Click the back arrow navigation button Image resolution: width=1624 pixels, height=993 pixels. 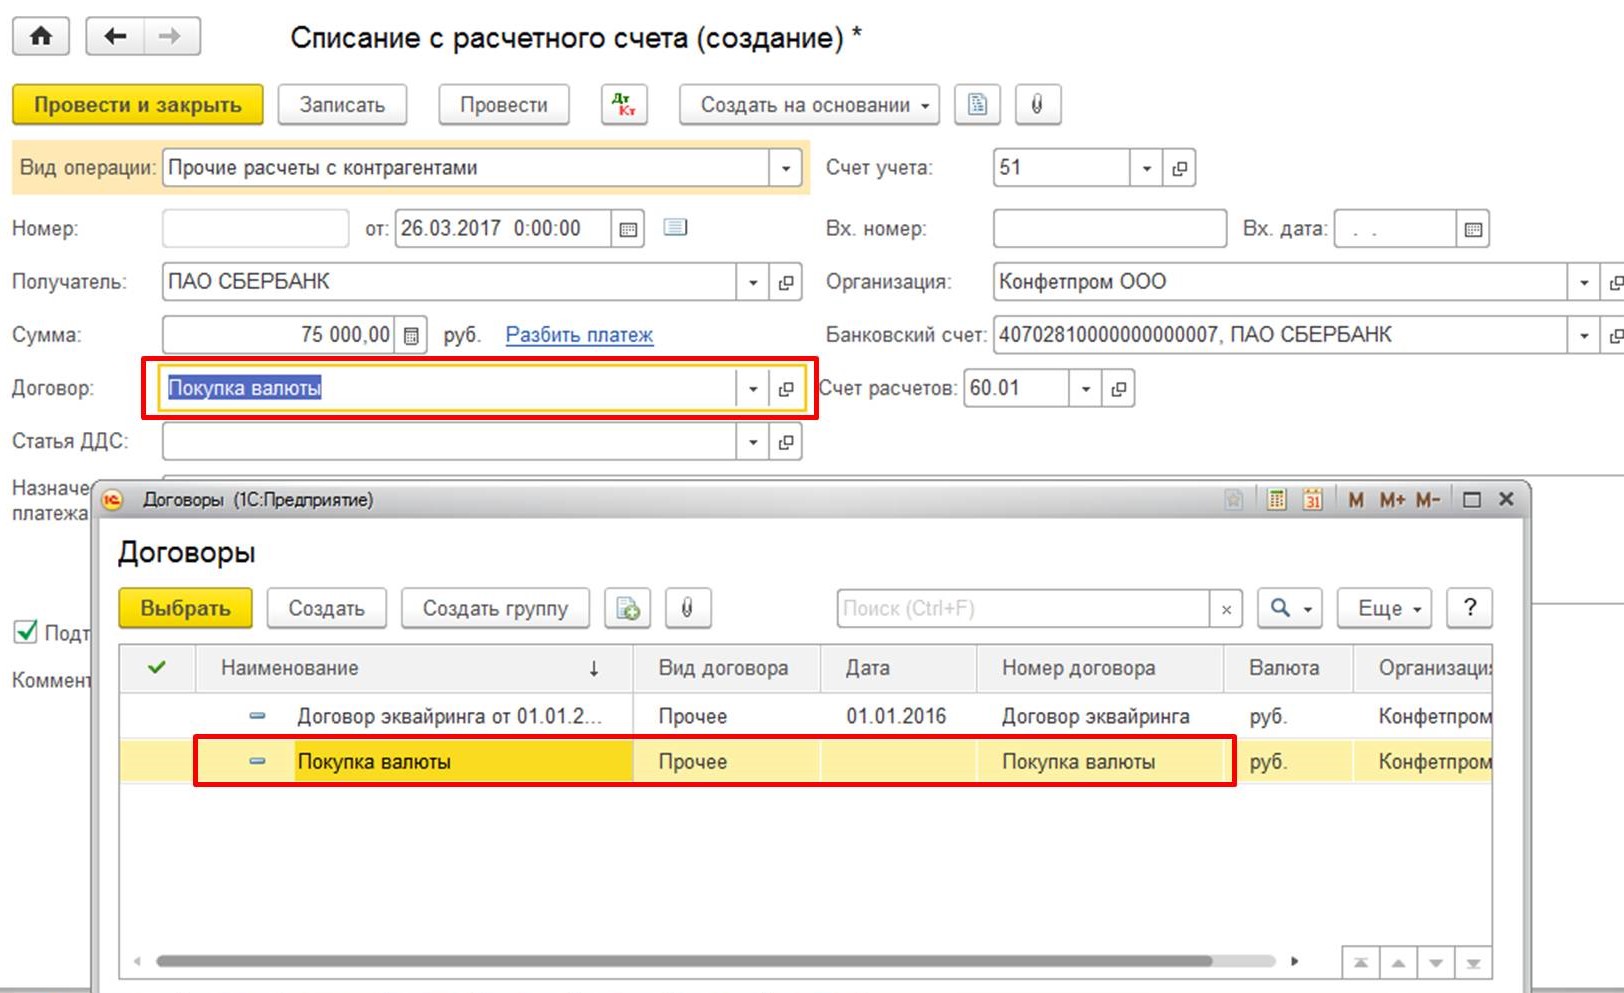click(116, 37)
